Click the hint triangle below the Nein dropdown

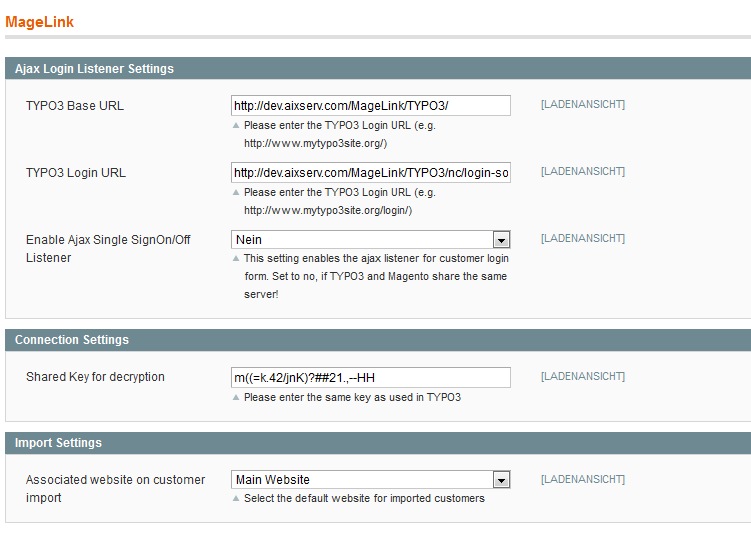pos(236,259)
